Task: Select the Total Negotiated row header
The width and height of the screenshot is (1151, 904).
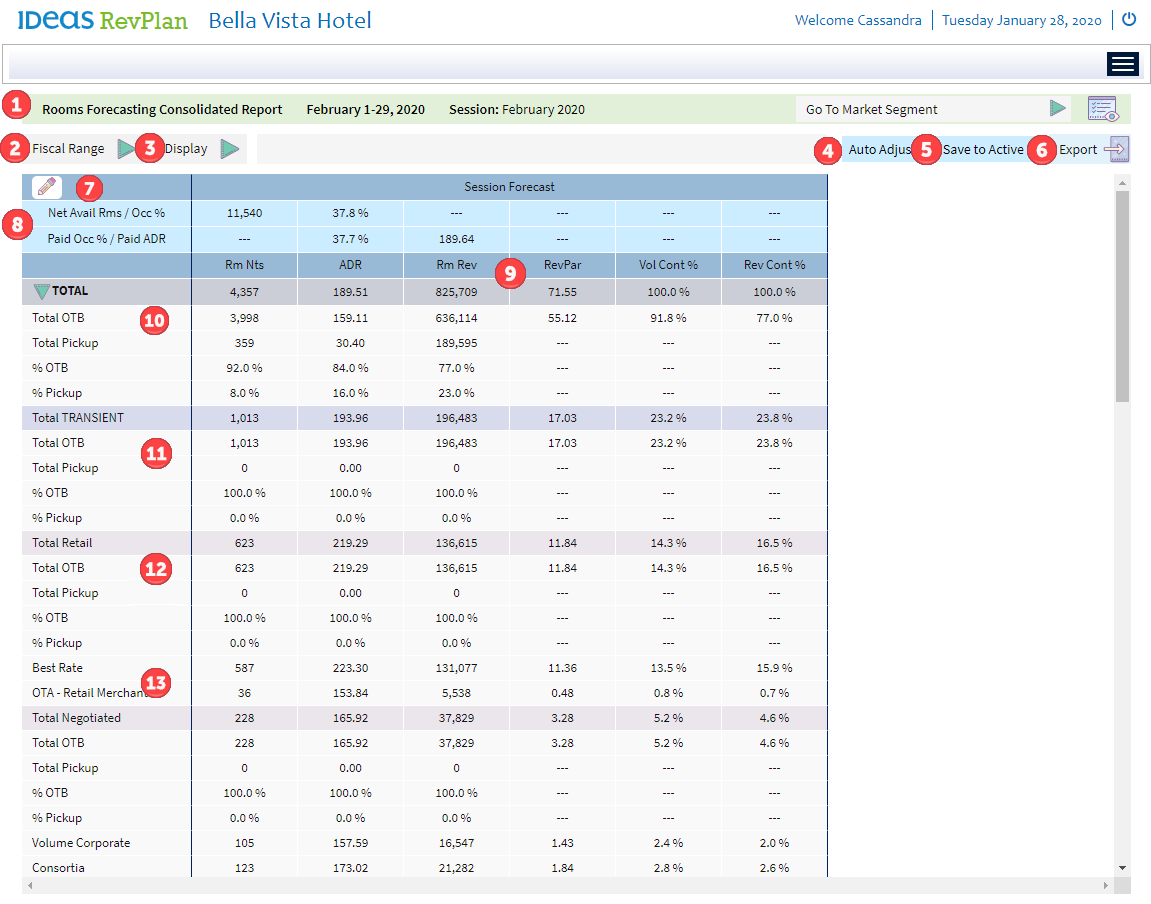Action: click(76, 718)
